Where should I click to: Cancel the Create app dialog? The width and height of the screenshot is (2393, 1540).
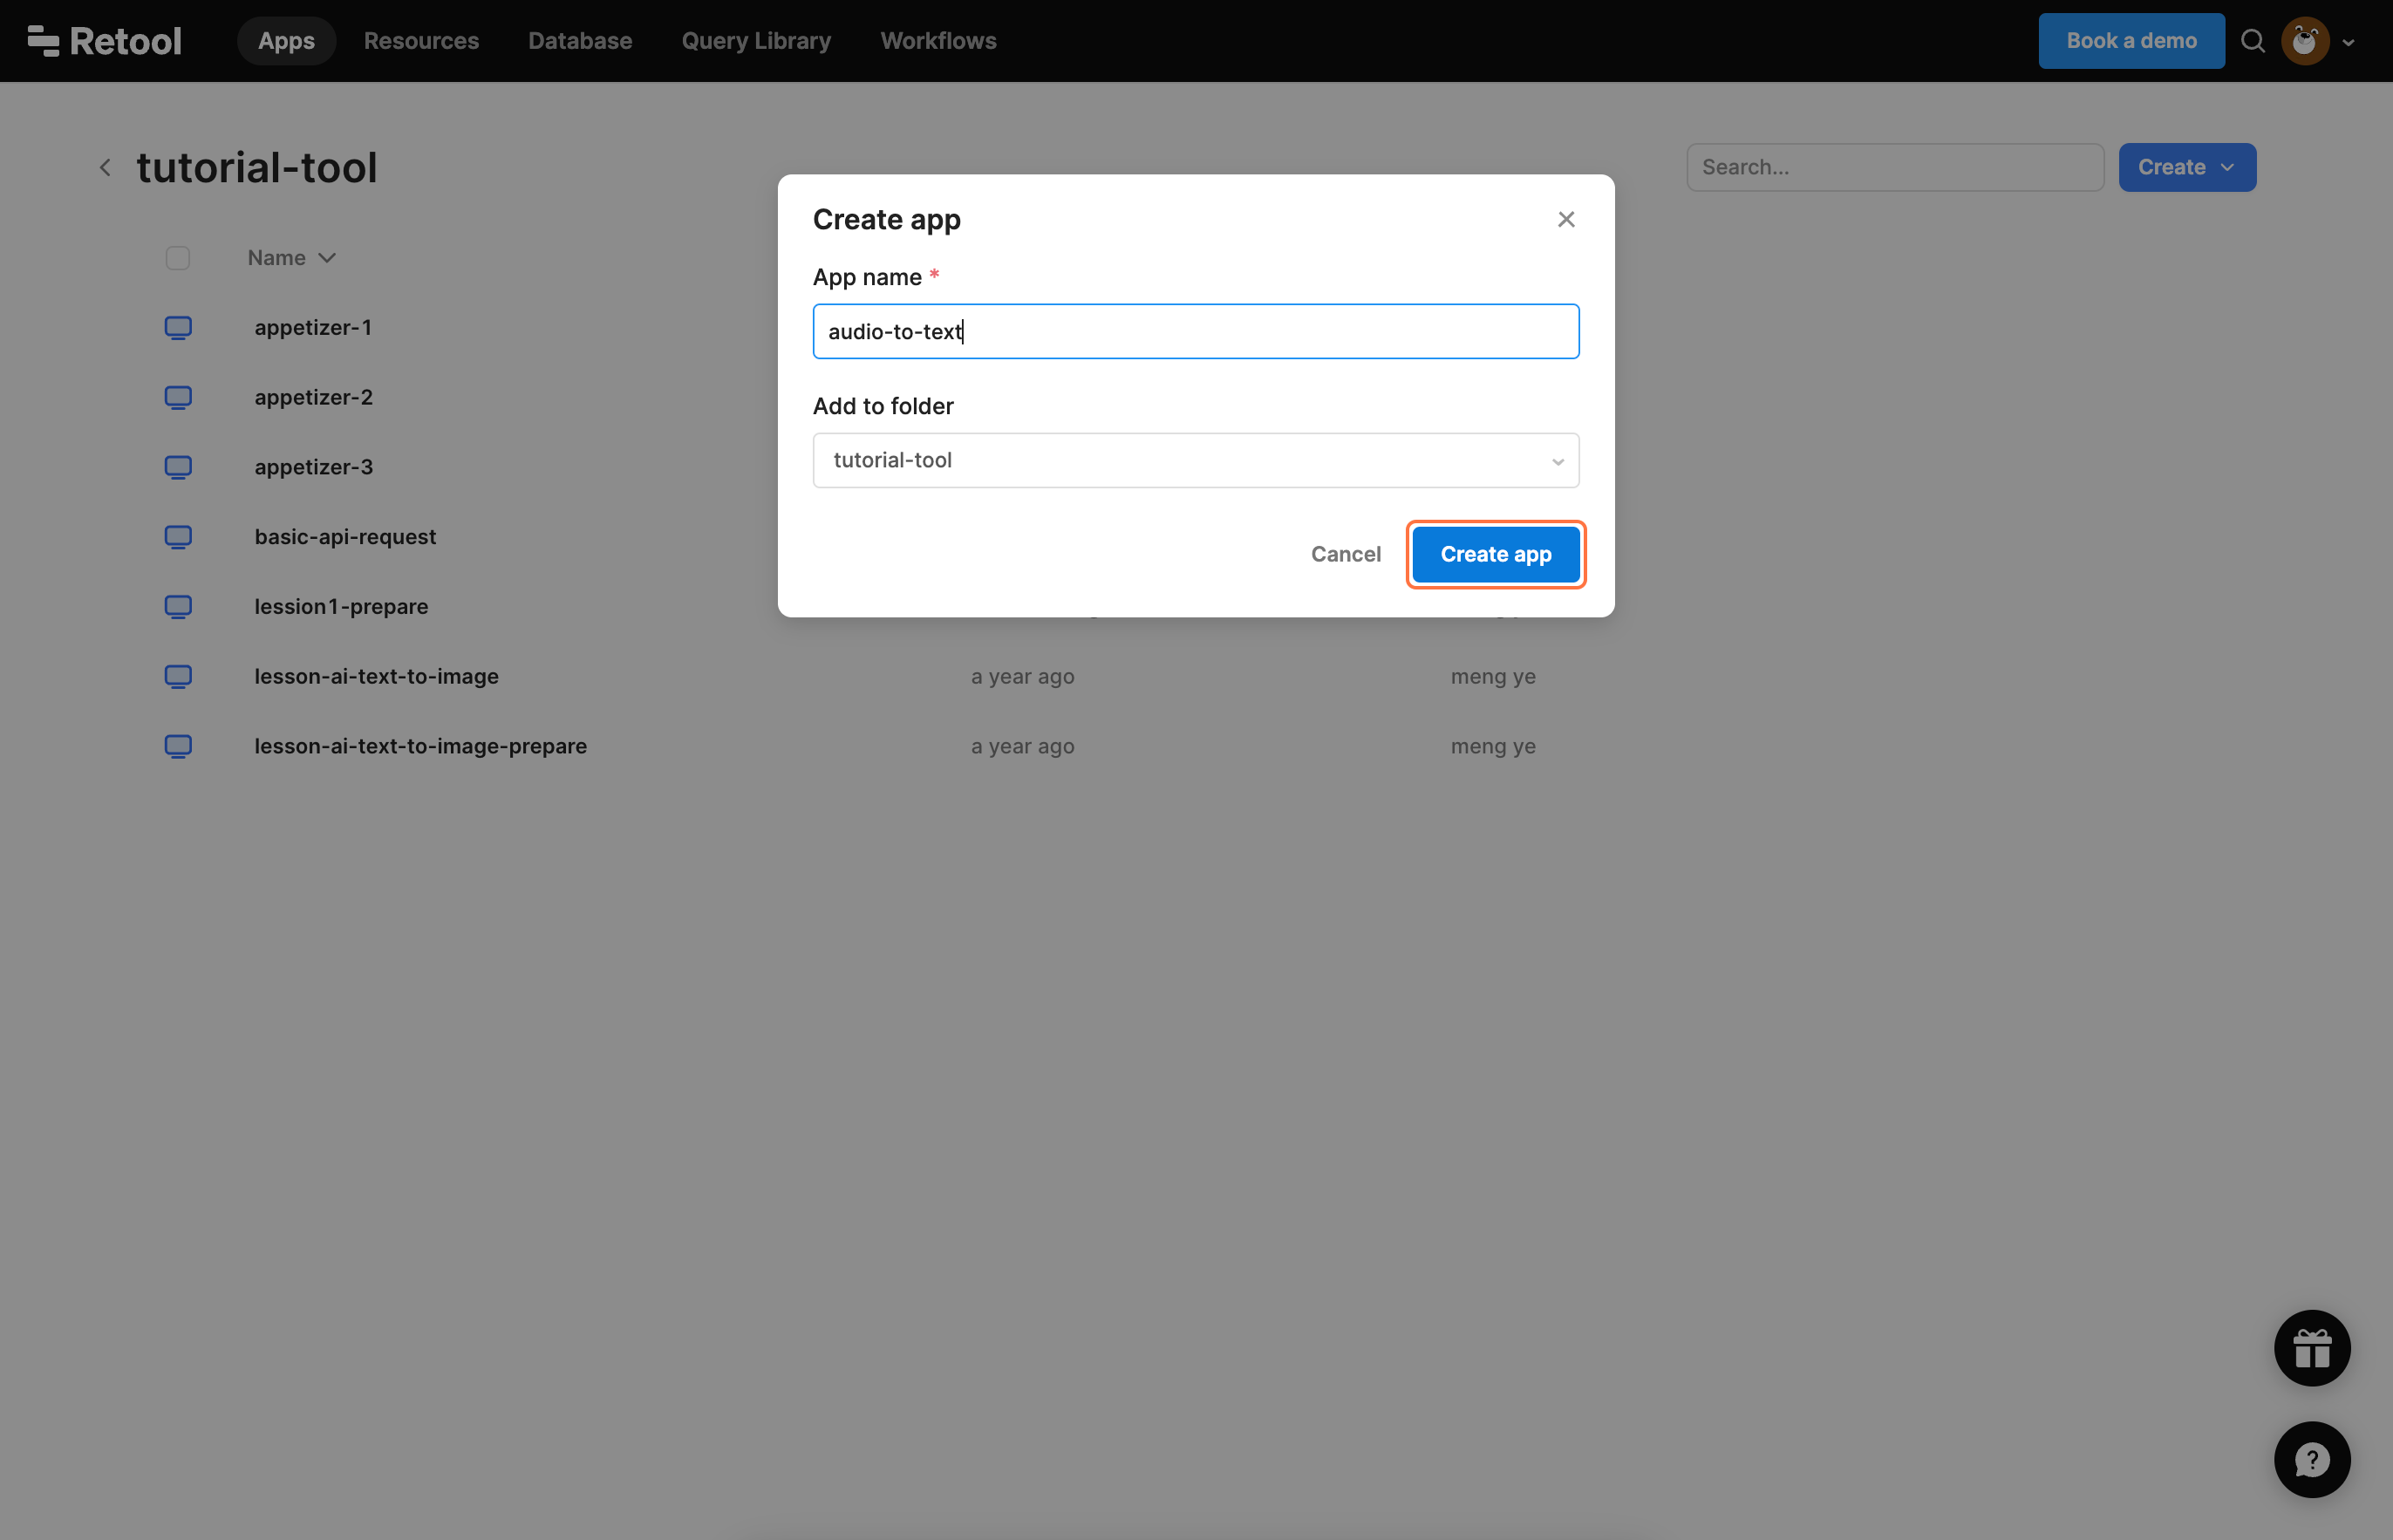pos(1345,554)
